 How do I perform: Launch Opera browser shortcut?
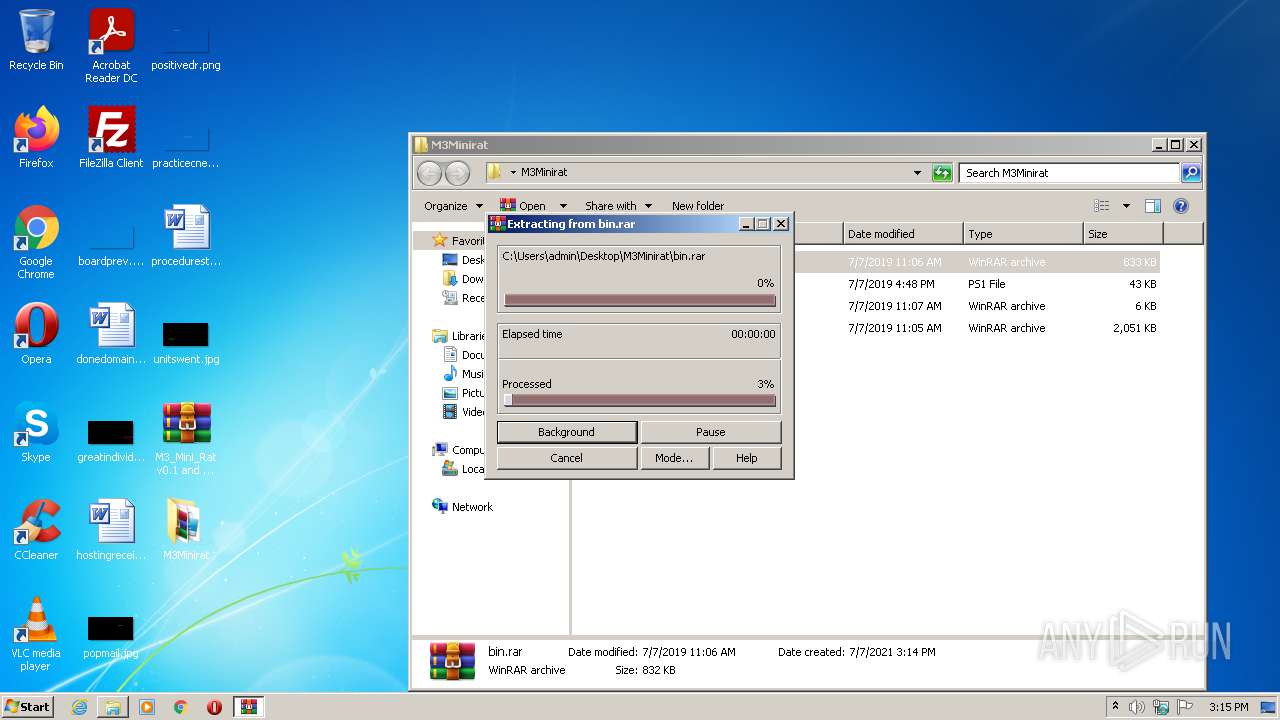click(36, 334)
